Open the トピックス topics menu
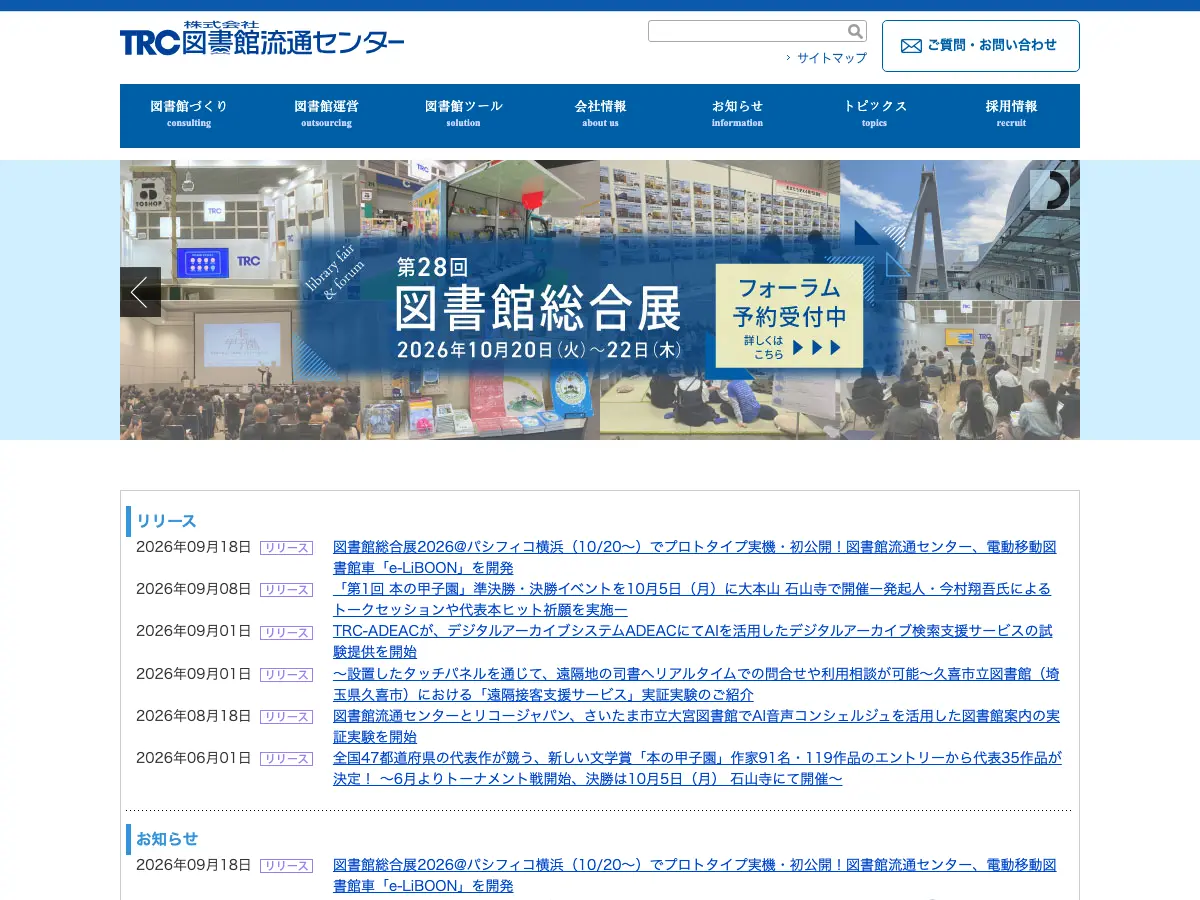This screenshot has height=900, width=1200. [x=874, y=114]
